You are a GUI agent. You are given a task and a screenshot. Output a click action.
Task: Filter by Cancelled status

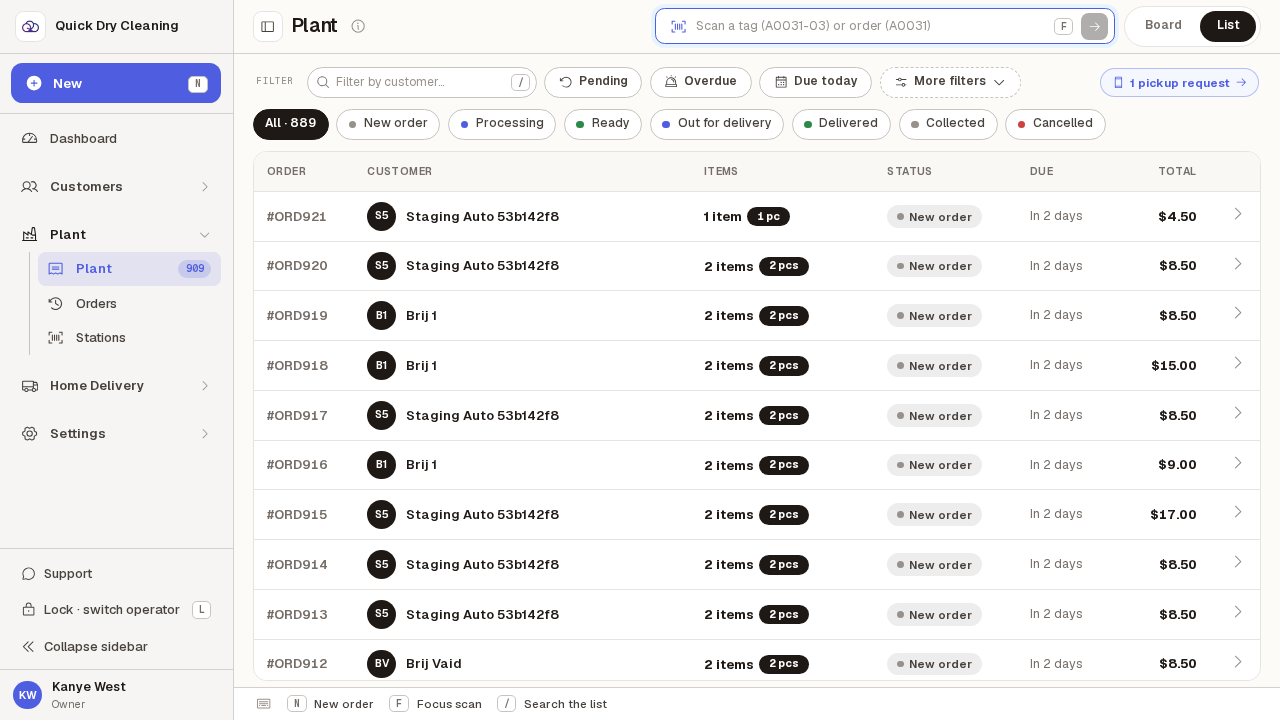(x=1055, y=124)
